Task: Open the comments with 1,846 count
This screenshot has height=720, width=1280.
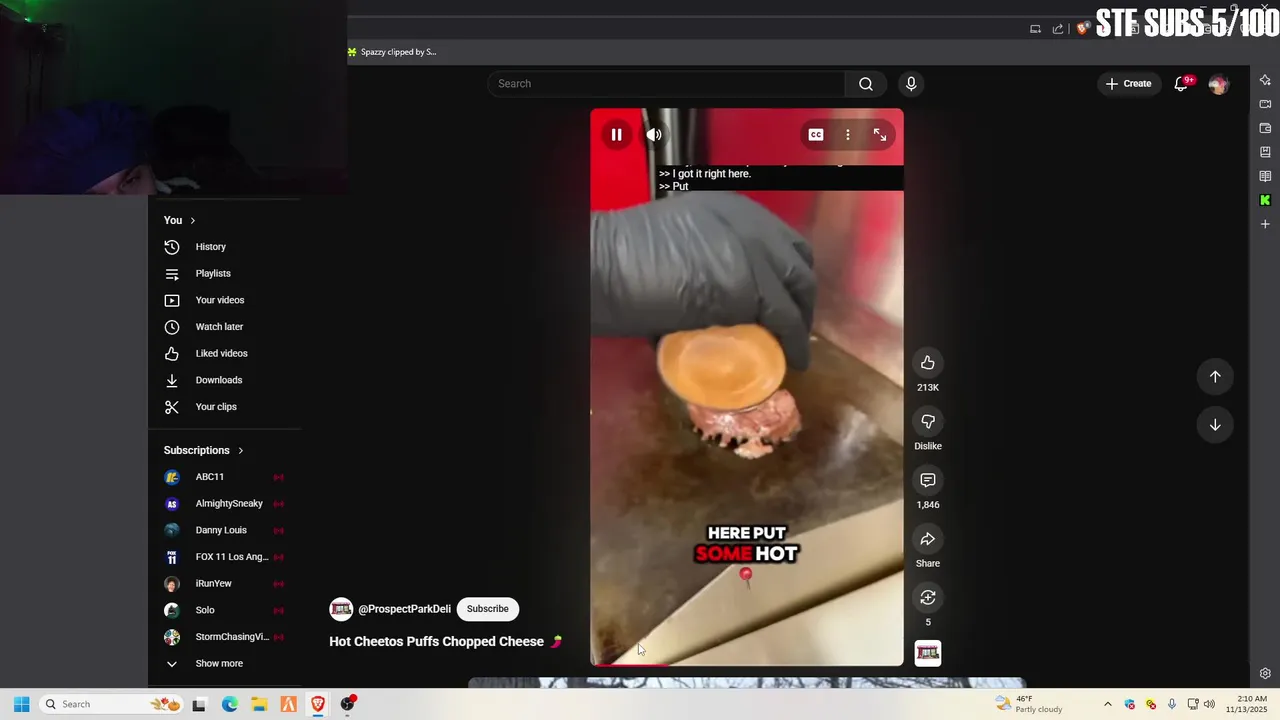Action: 928,481
